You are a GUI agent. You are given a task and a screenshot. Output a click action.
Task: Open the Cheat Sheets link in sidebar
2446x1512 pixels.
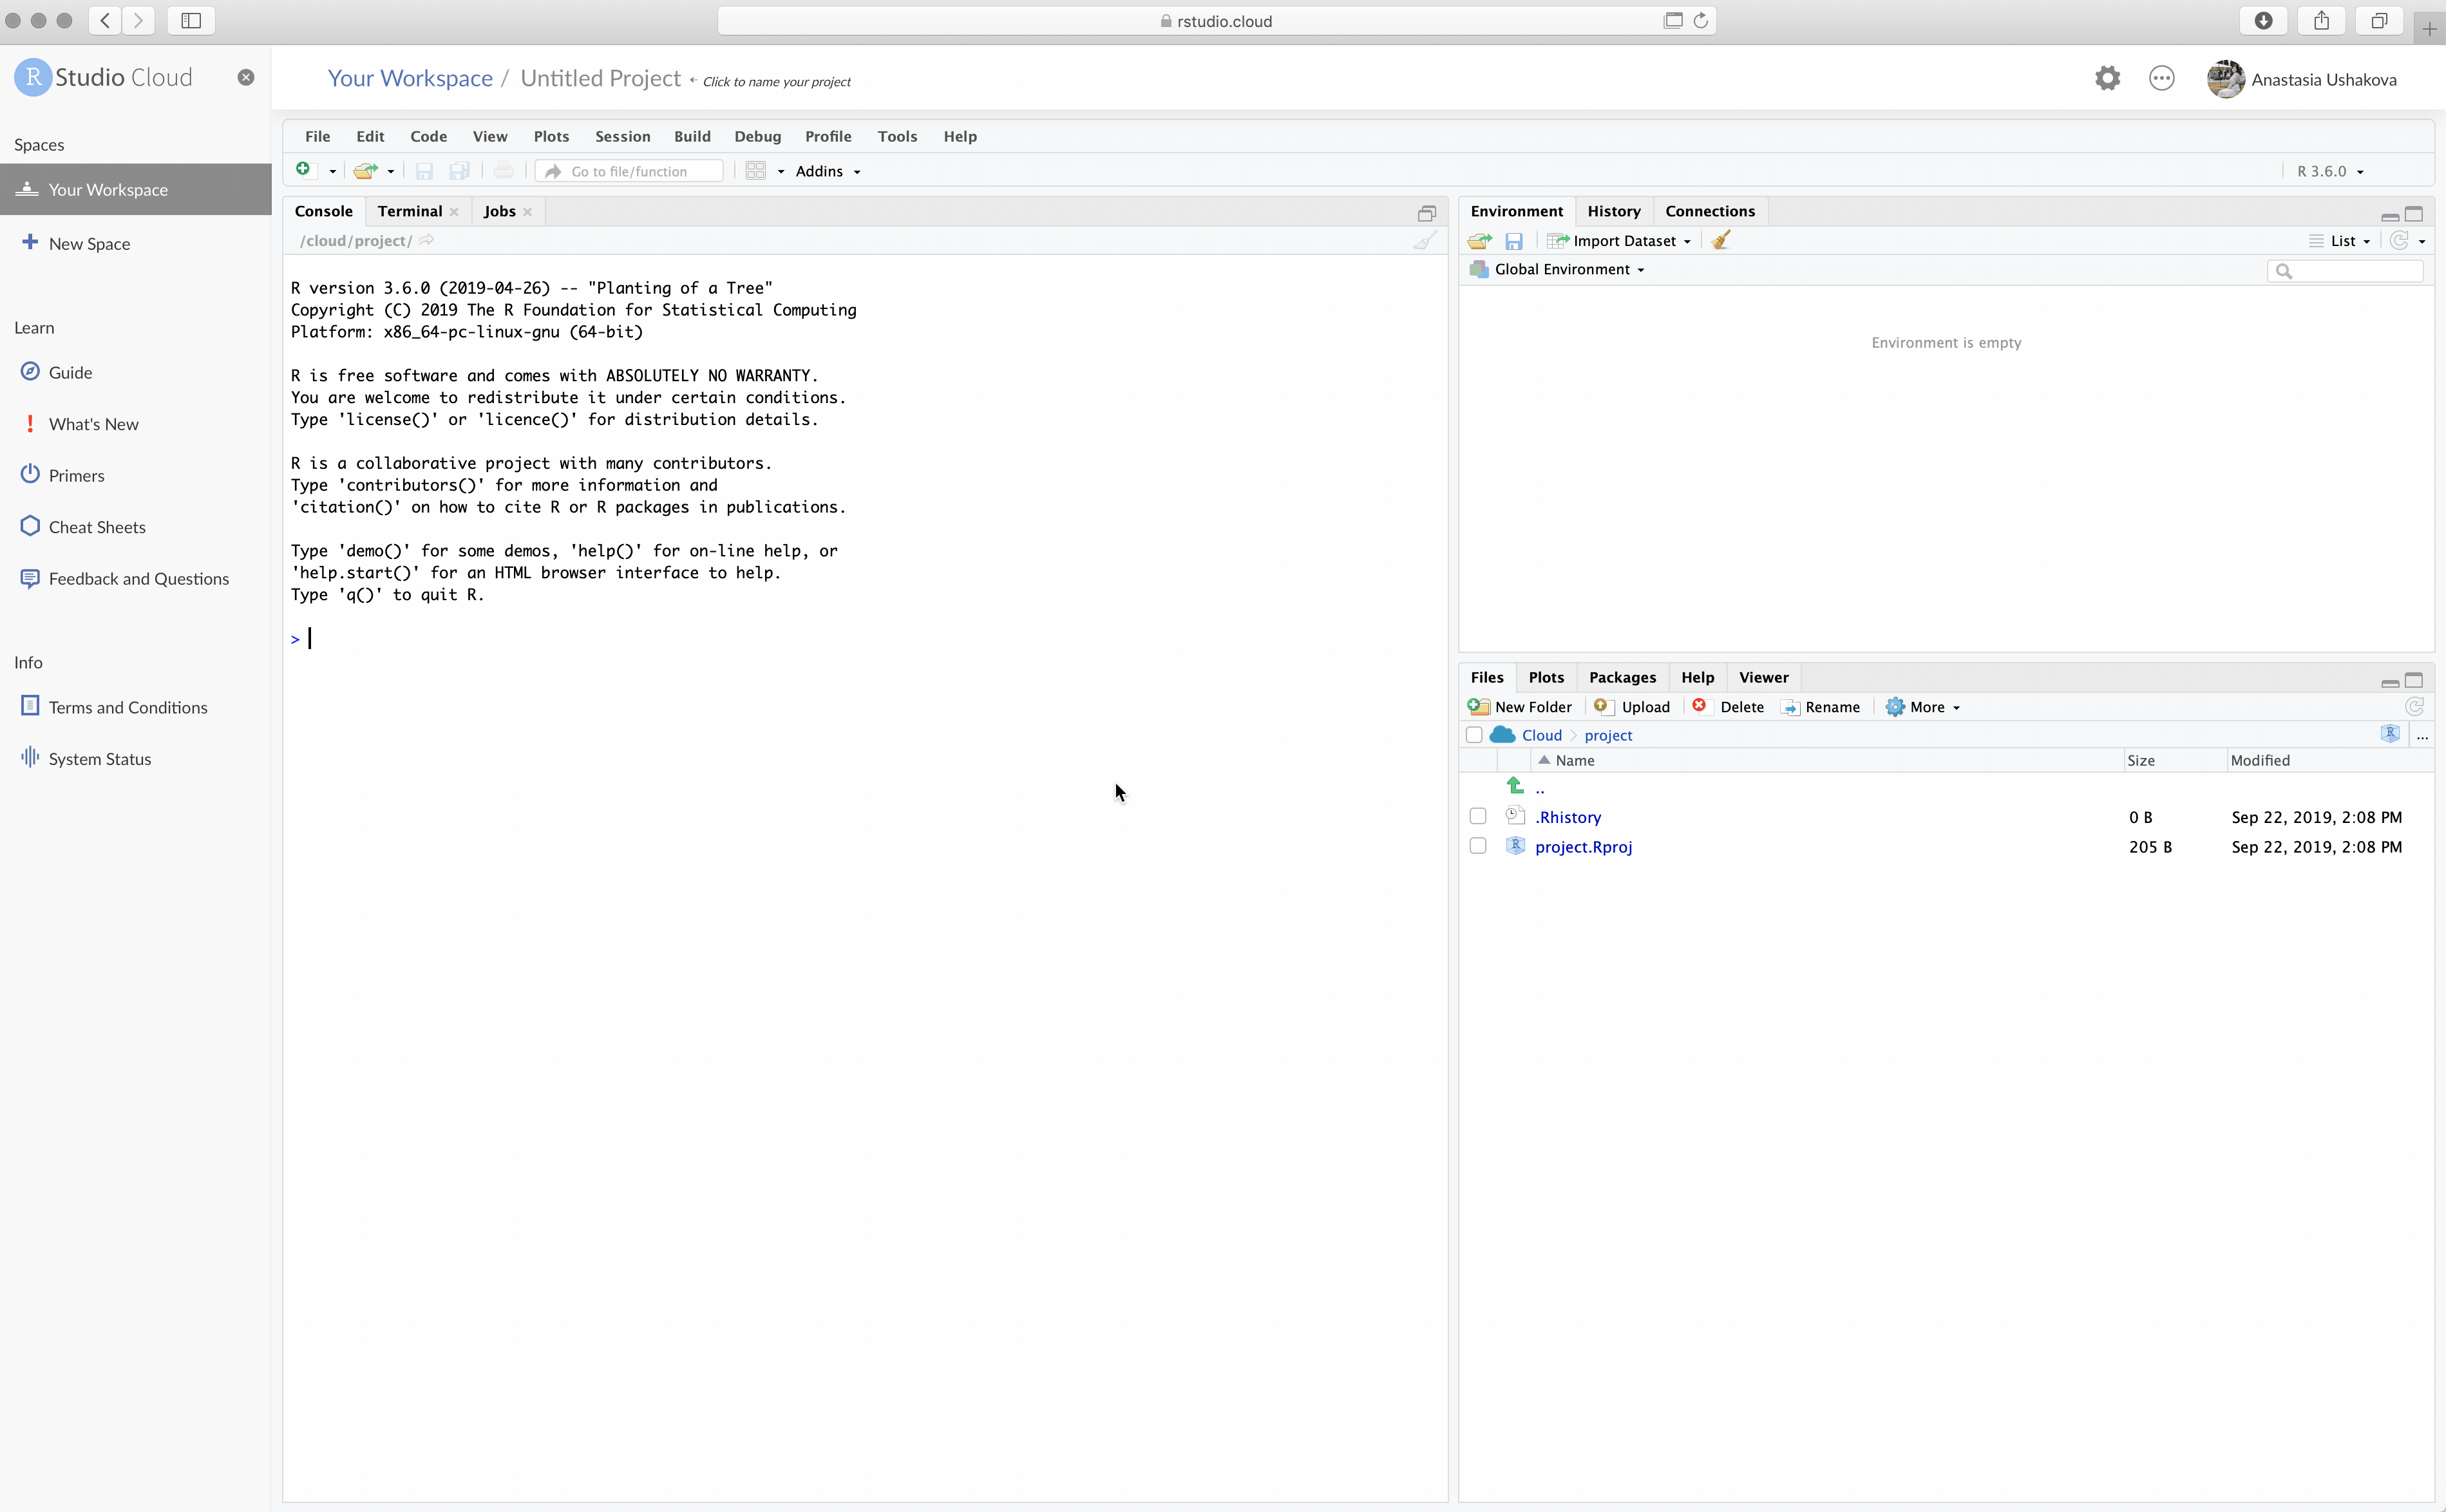coord(97,527)
